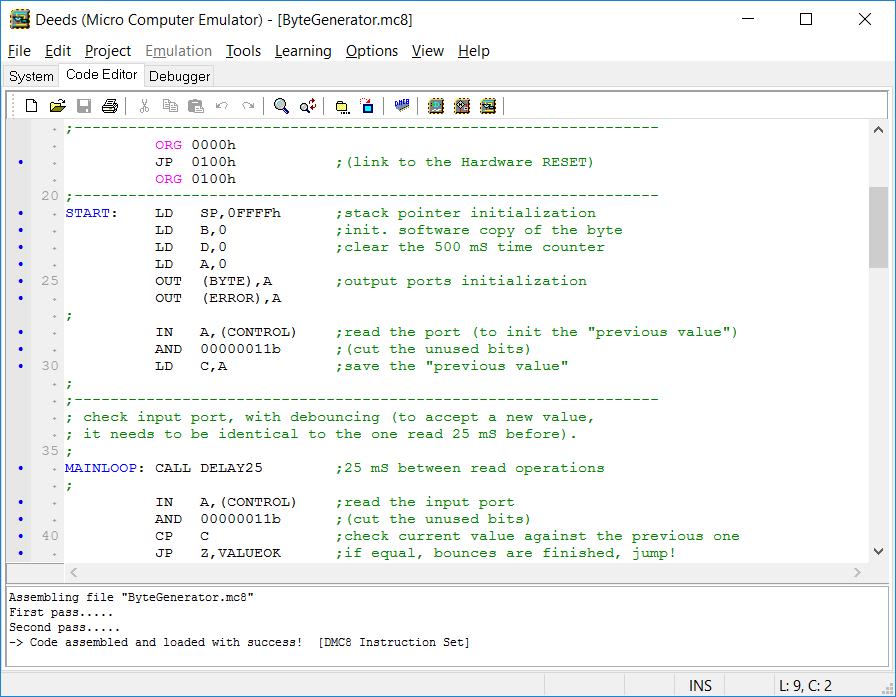The image size is (896, 697).
Task: Click the 'ORG 0000h' directive
Action: [x=195, y=145]
